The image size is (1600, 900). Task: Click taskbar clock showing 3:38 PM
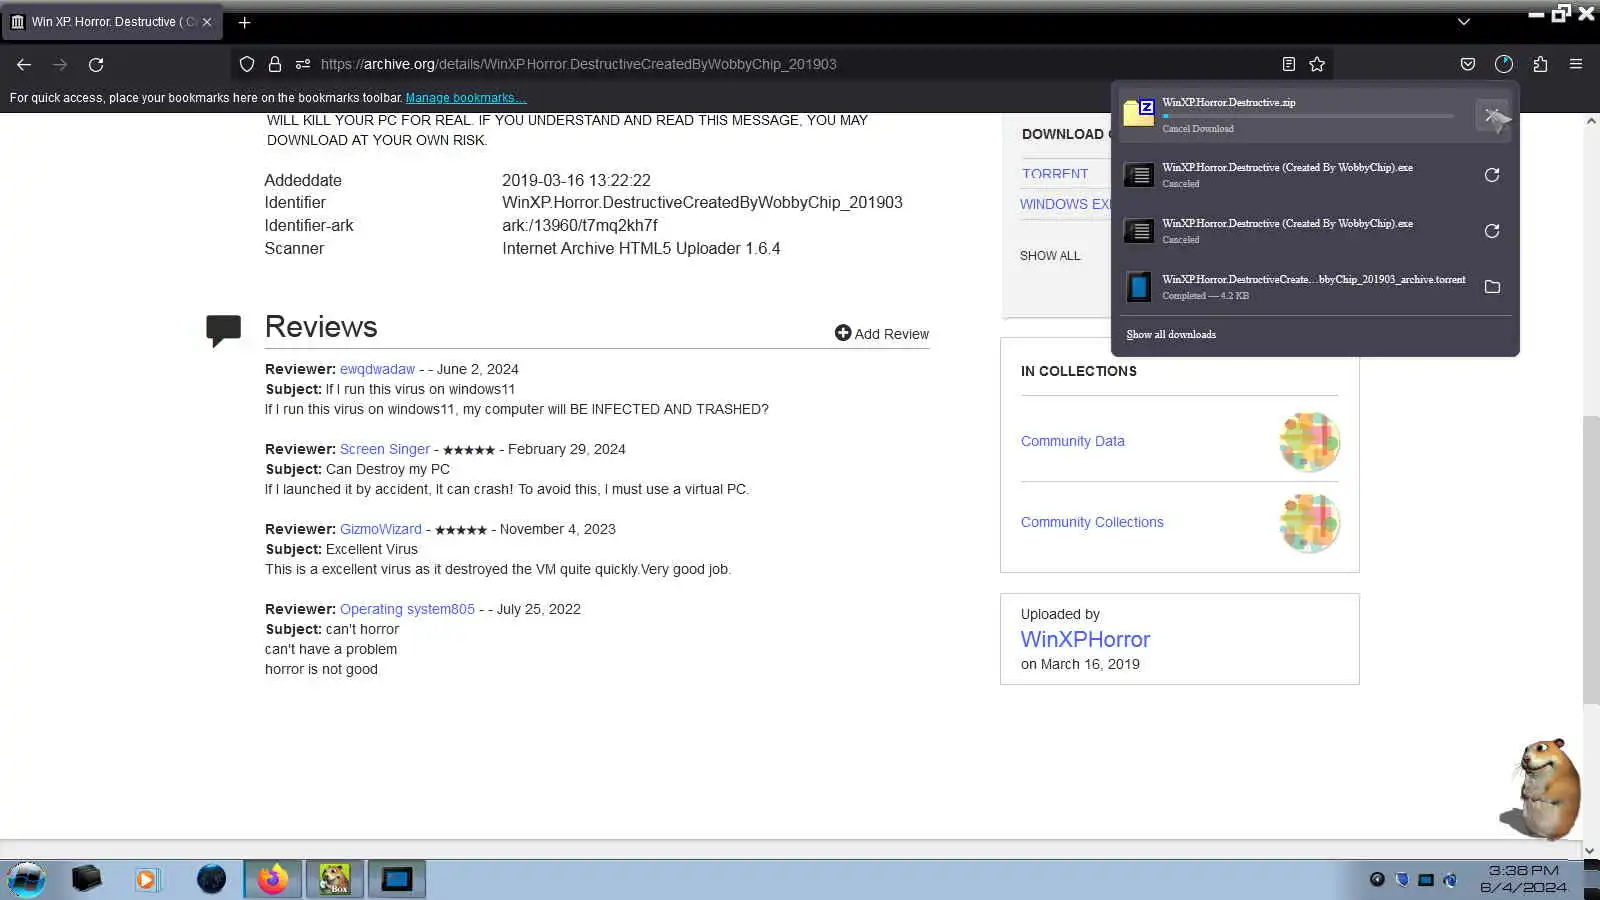(1523, 879)
